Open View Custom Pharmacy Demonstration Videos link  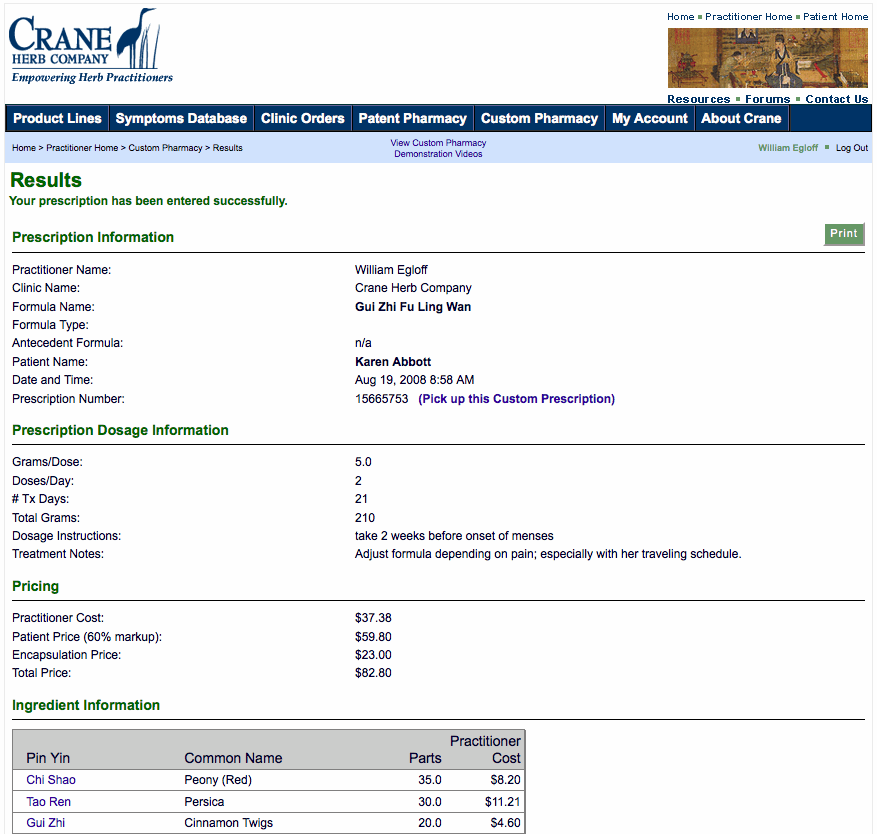point(438,148)
